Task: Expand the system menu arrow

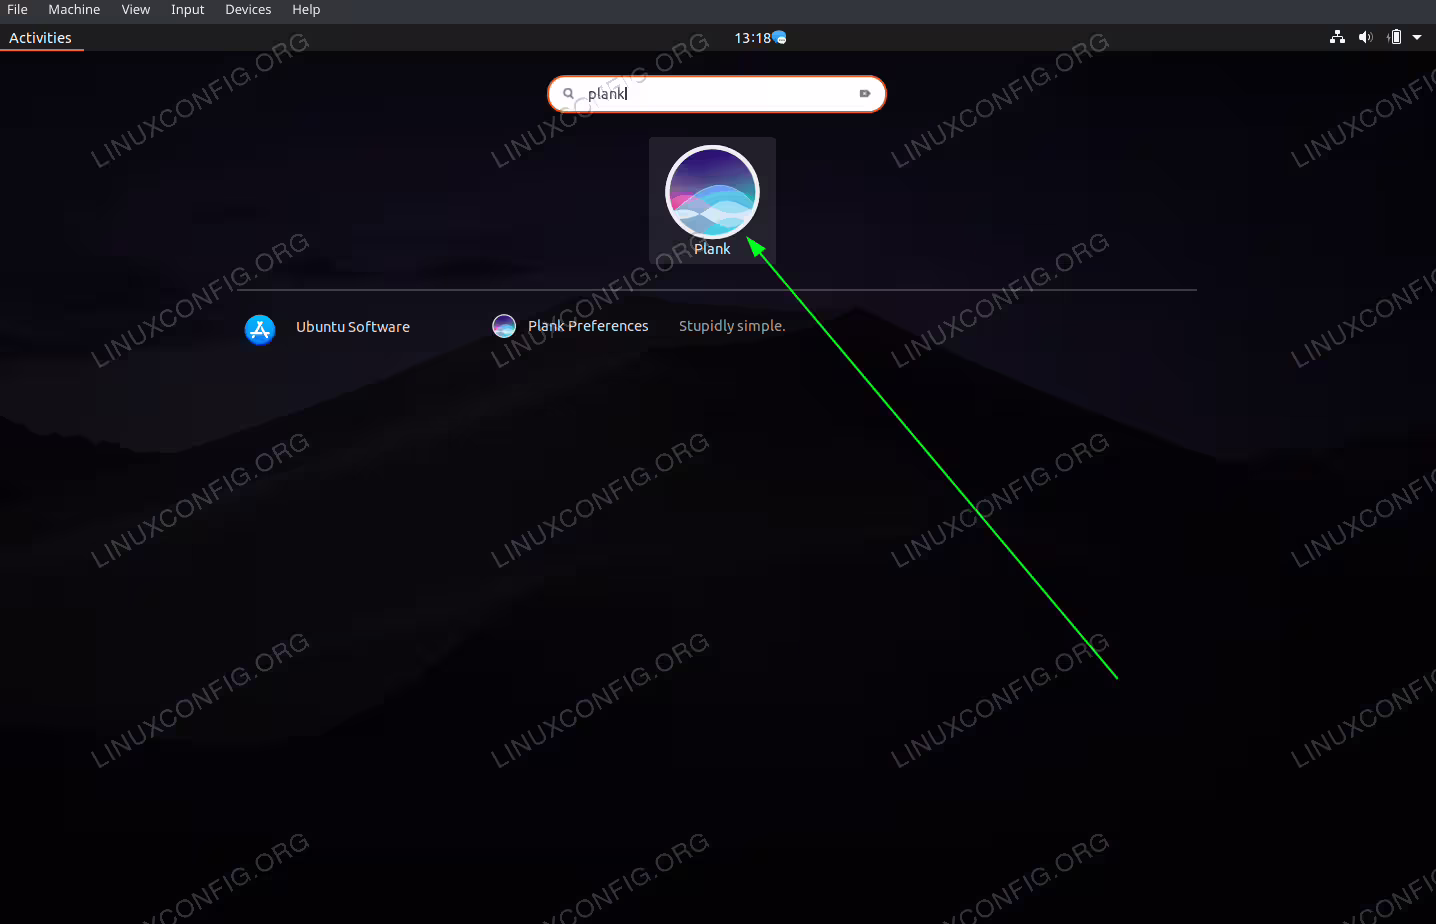Action: 1417,37
